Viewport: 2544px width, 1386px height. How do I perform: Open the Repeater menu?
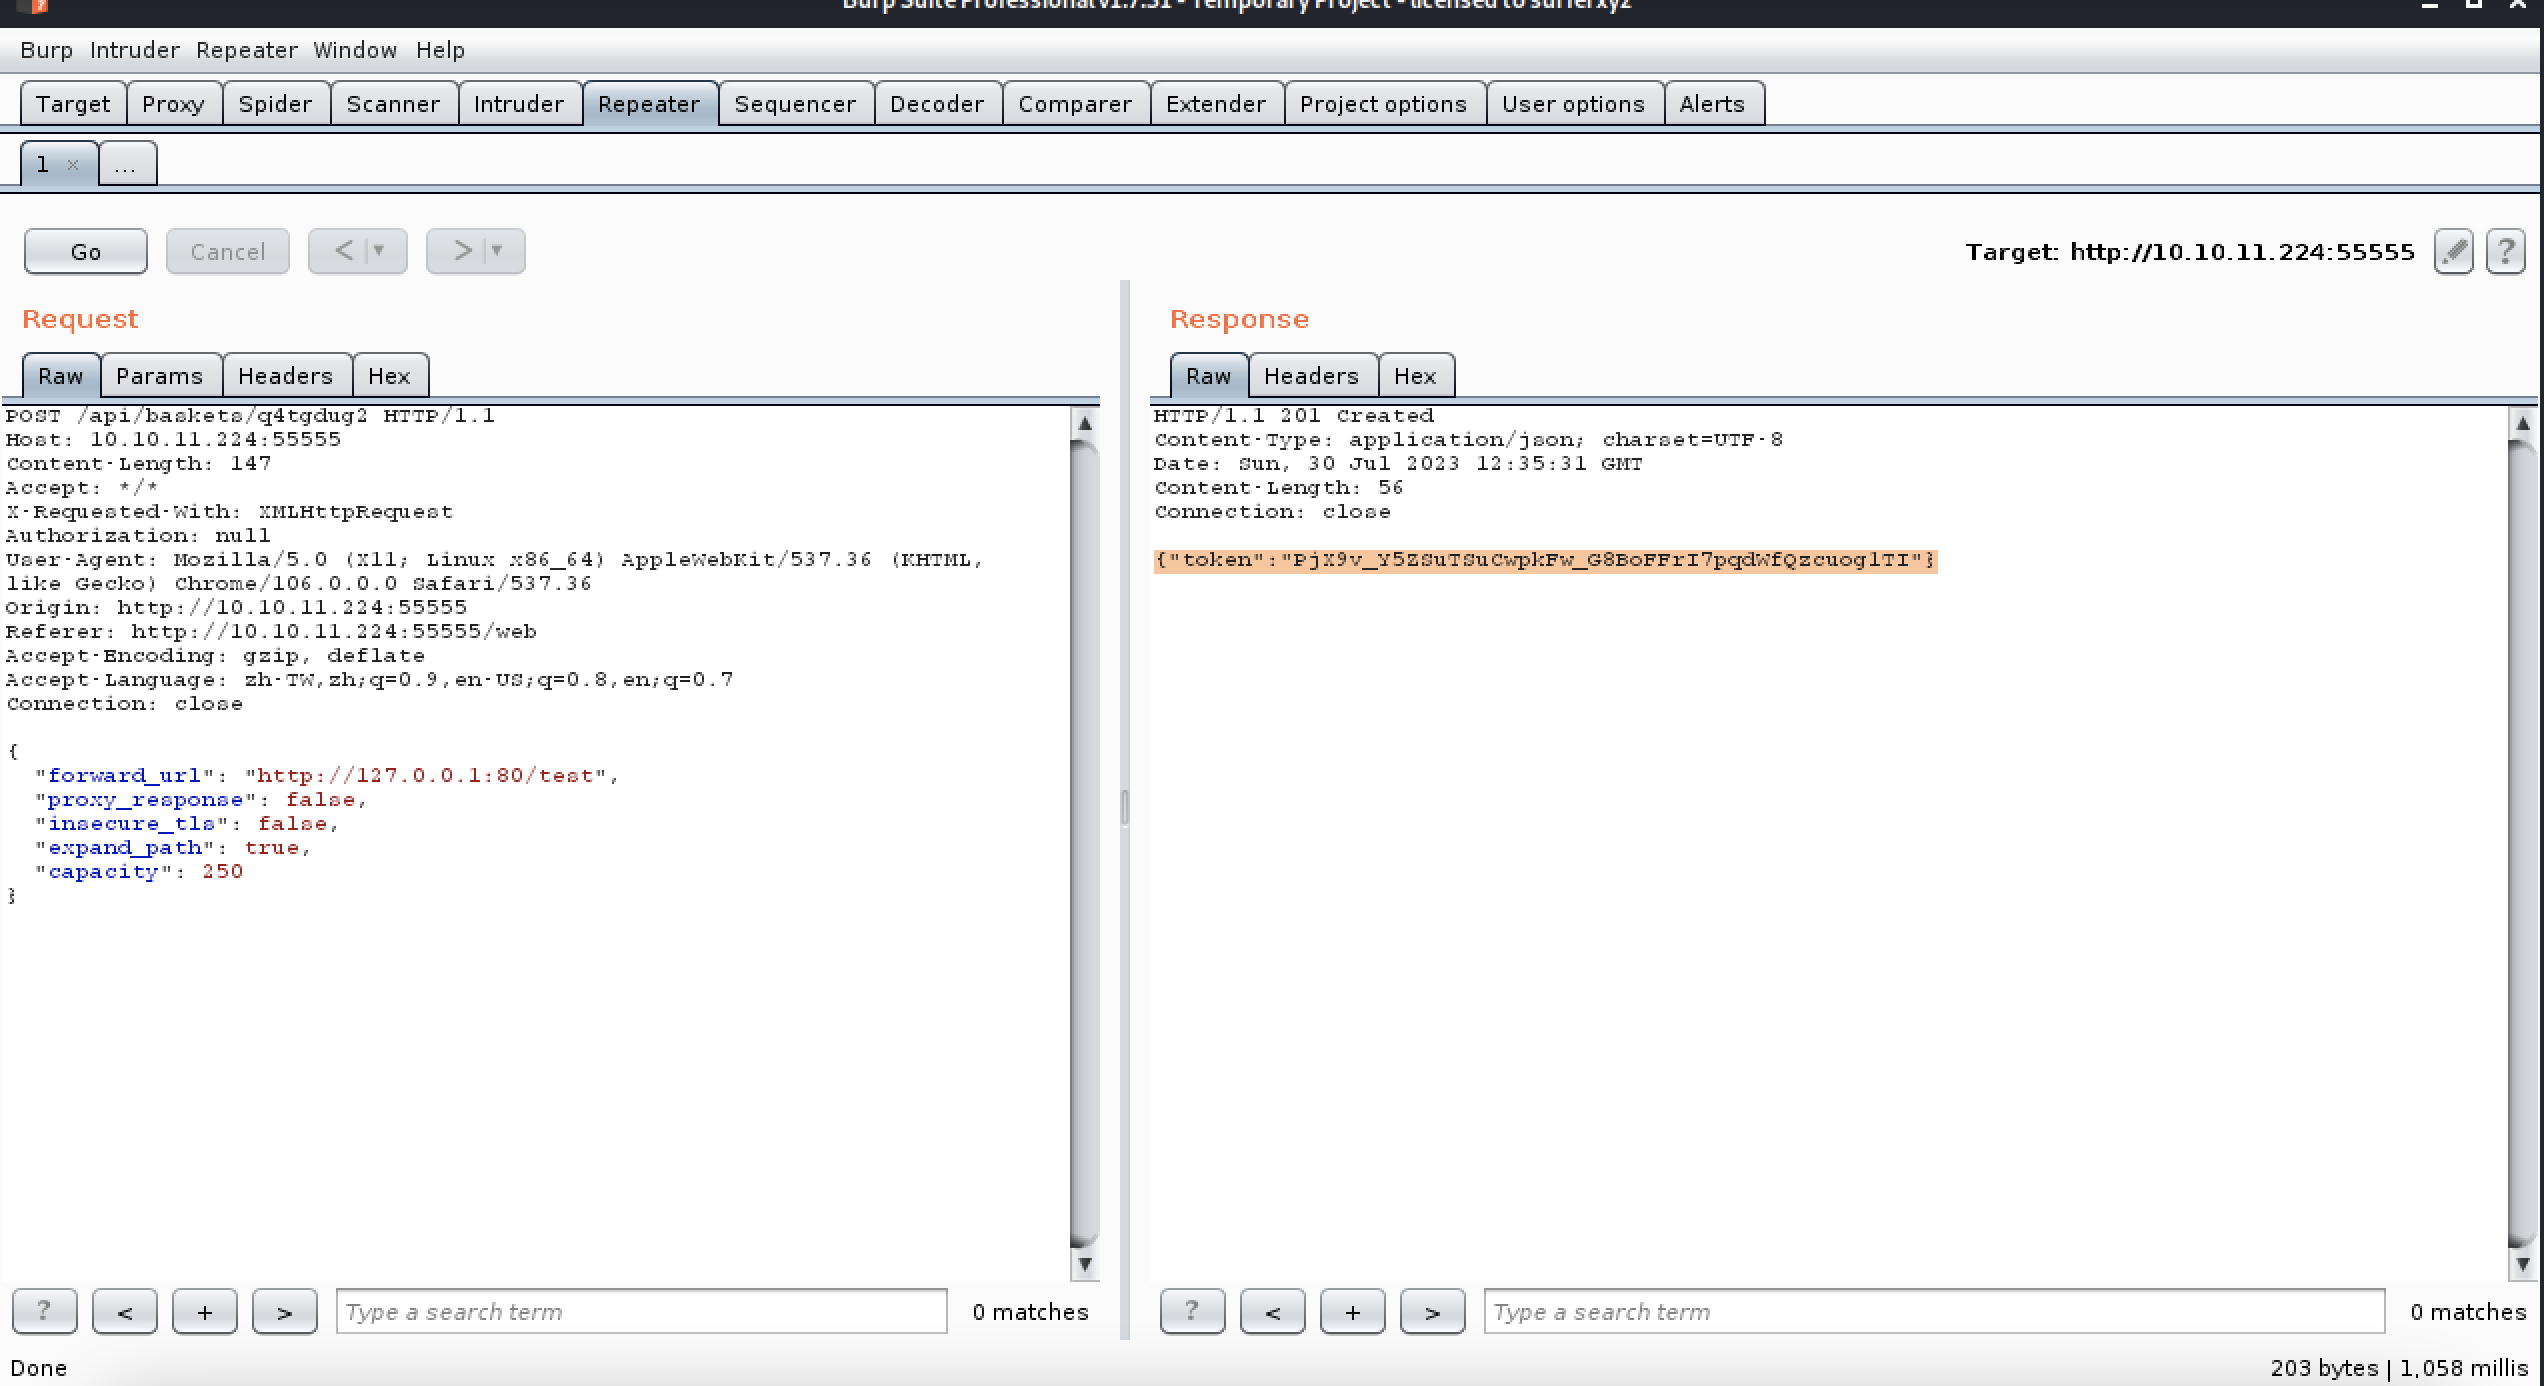[246, 50]
